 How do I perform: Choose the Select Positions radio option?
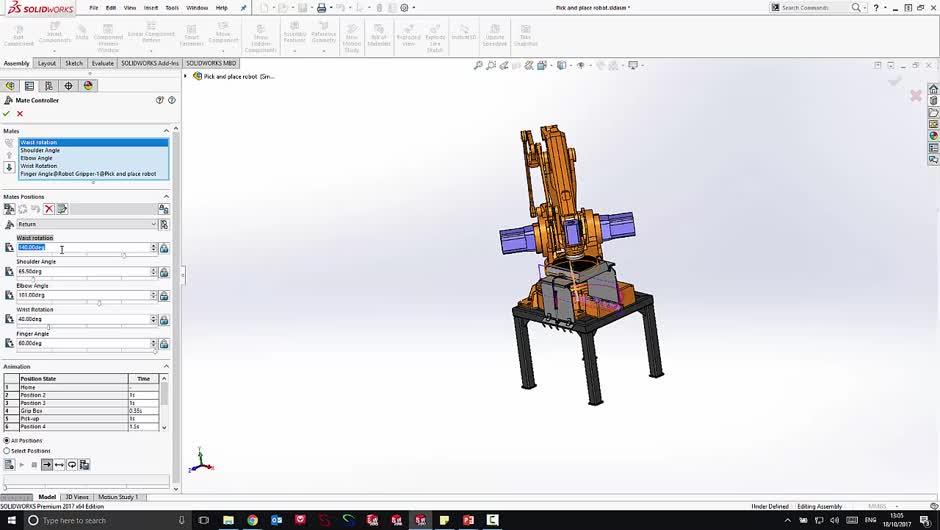coord(7,451)
